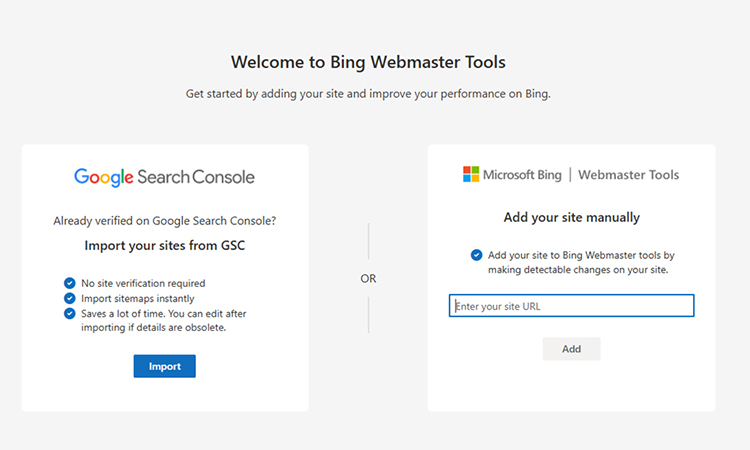Click the Get started by adding your site subtitle
The height and width of the screenshot is (450, 750).
pos(368,94)
